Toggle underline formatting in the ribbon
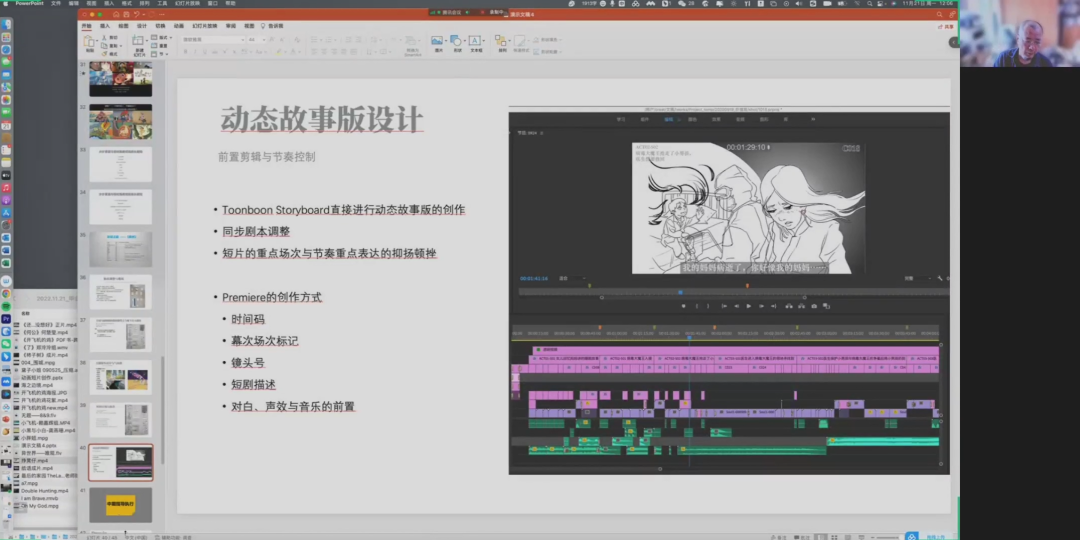Image resolution: width=1080 pixels, height=540 pixels. 204,52
